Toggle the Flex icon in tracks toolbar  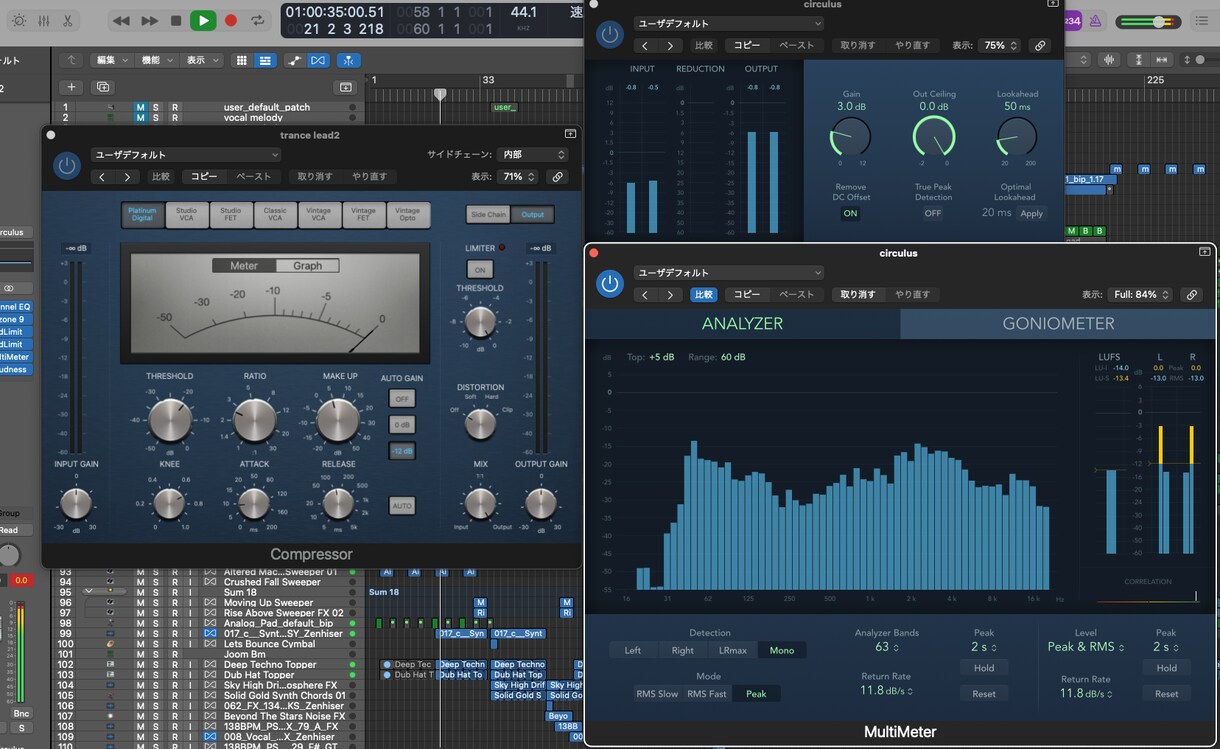[318, 60]
